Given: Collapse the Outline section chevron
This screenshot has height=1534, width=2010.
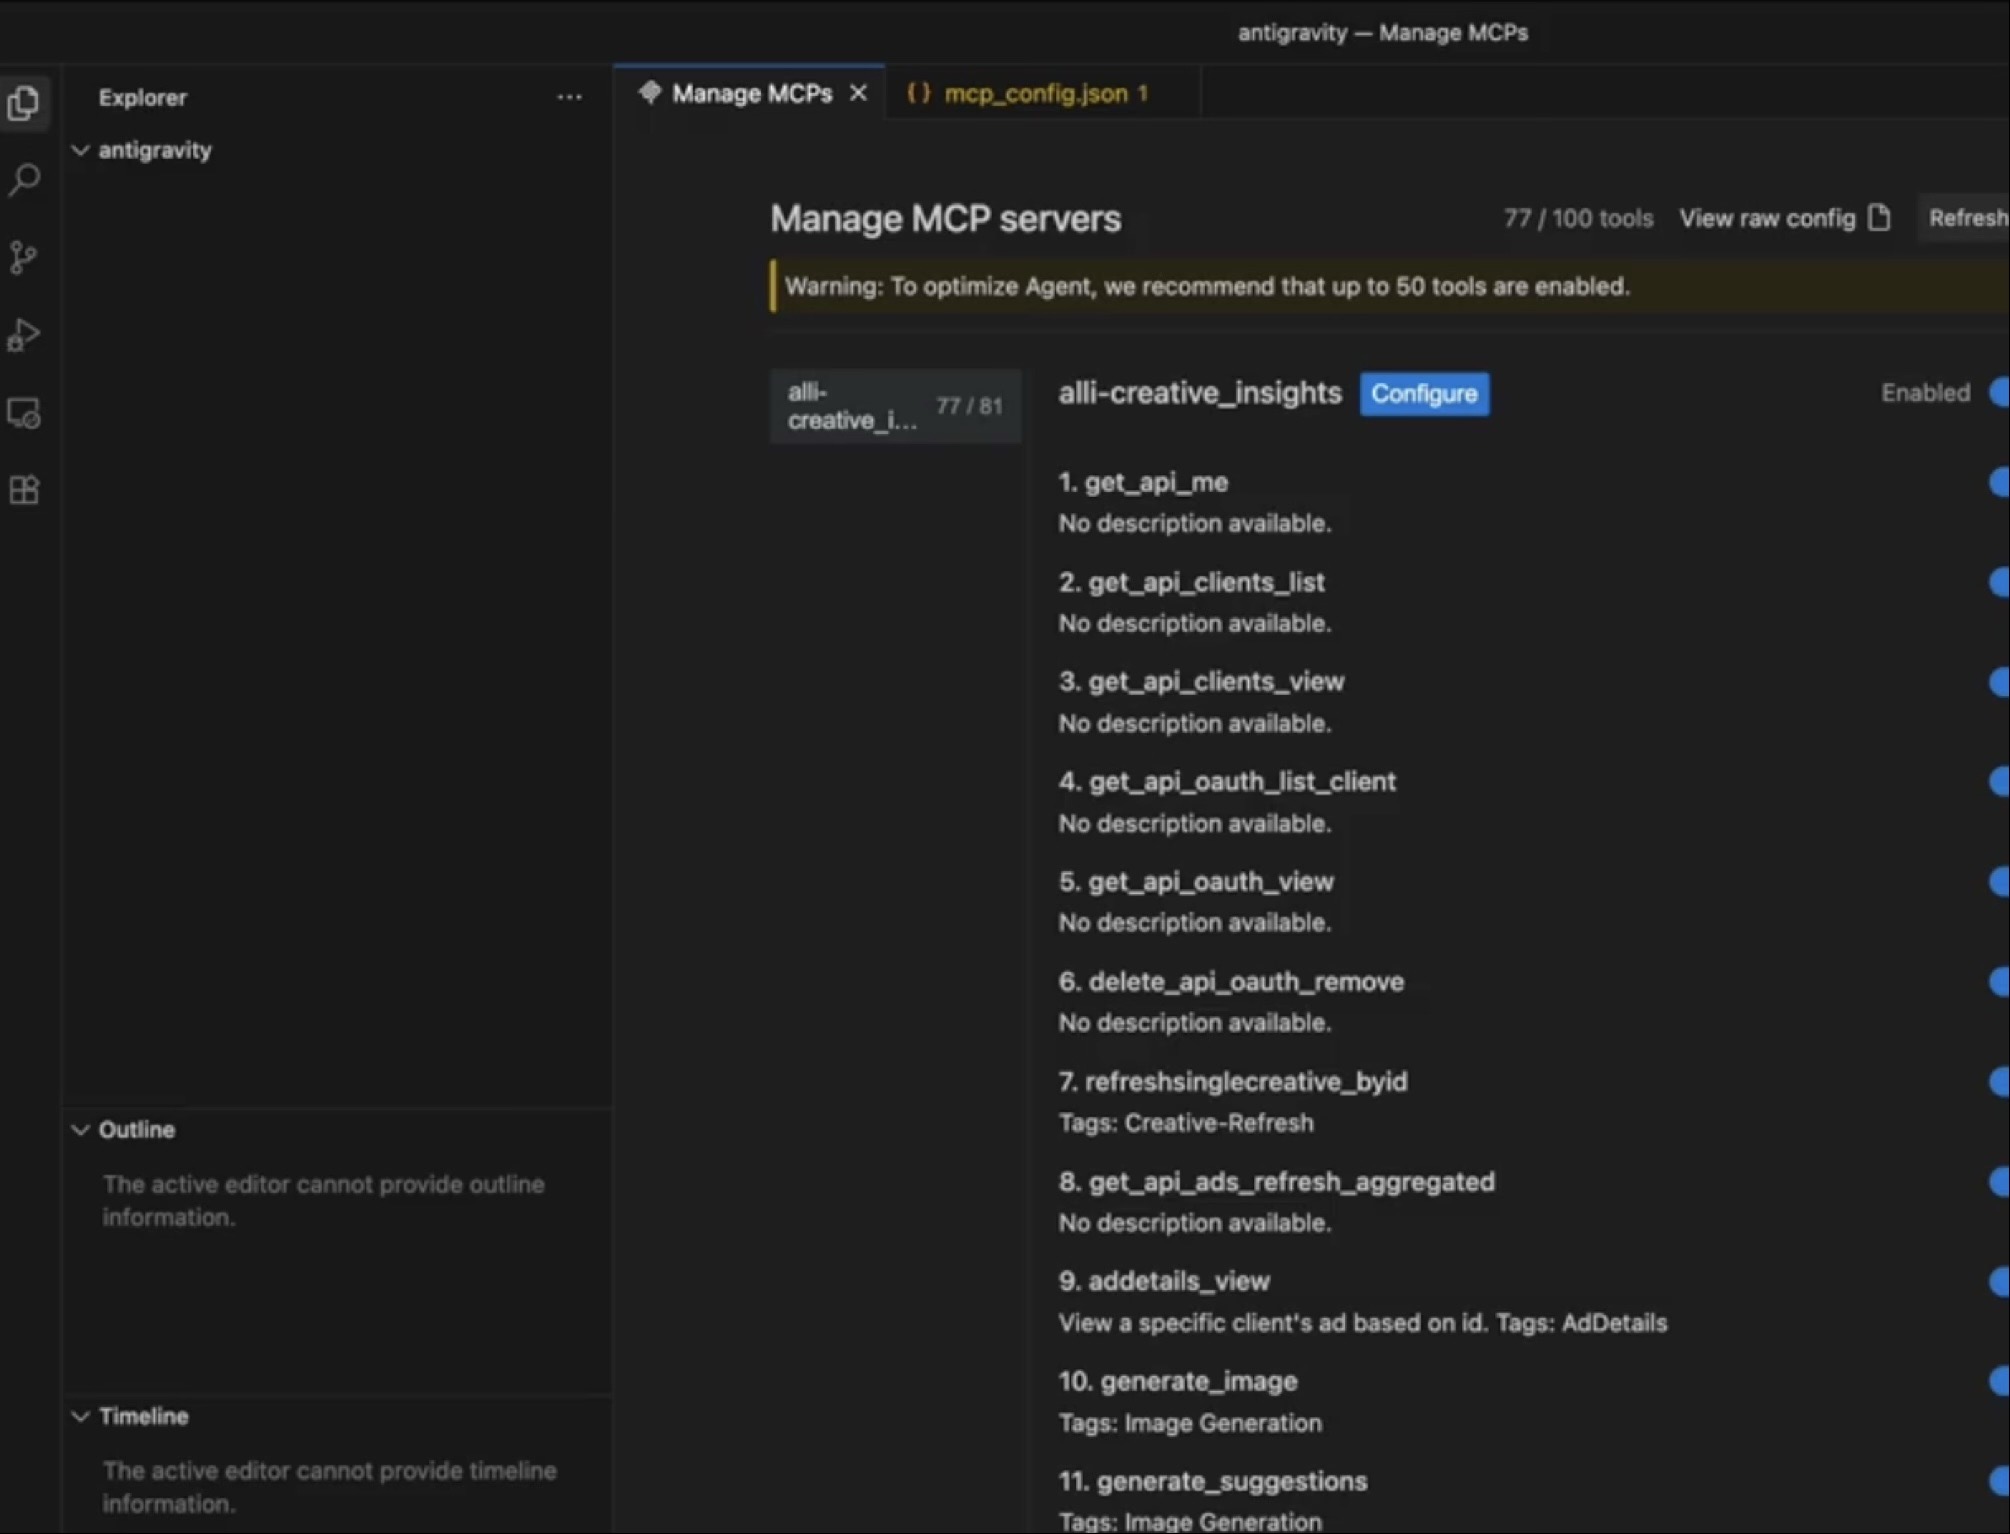Looking at the screenshot, I should coord(81,1129).
